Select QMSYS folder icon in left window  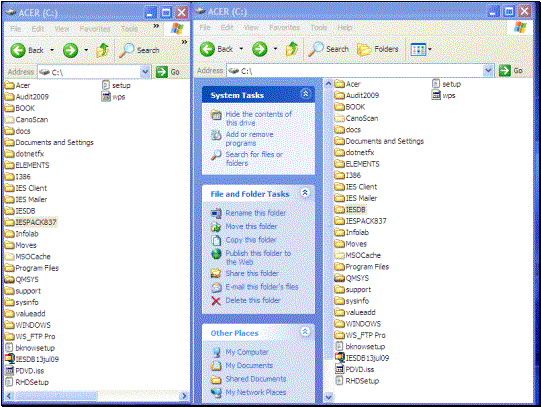[x=10, y=279]
